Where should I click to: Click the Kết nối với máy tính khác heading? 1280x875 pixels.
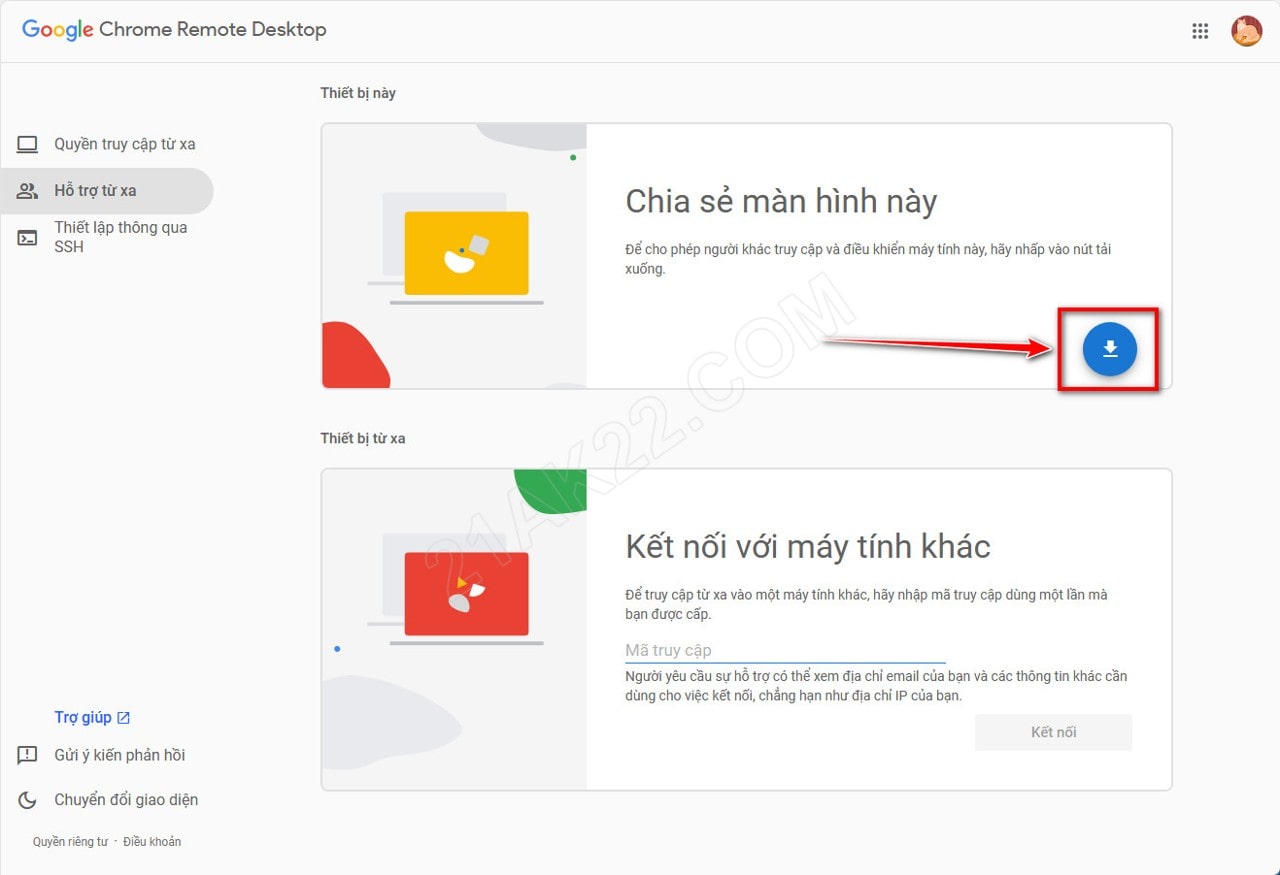808,547
